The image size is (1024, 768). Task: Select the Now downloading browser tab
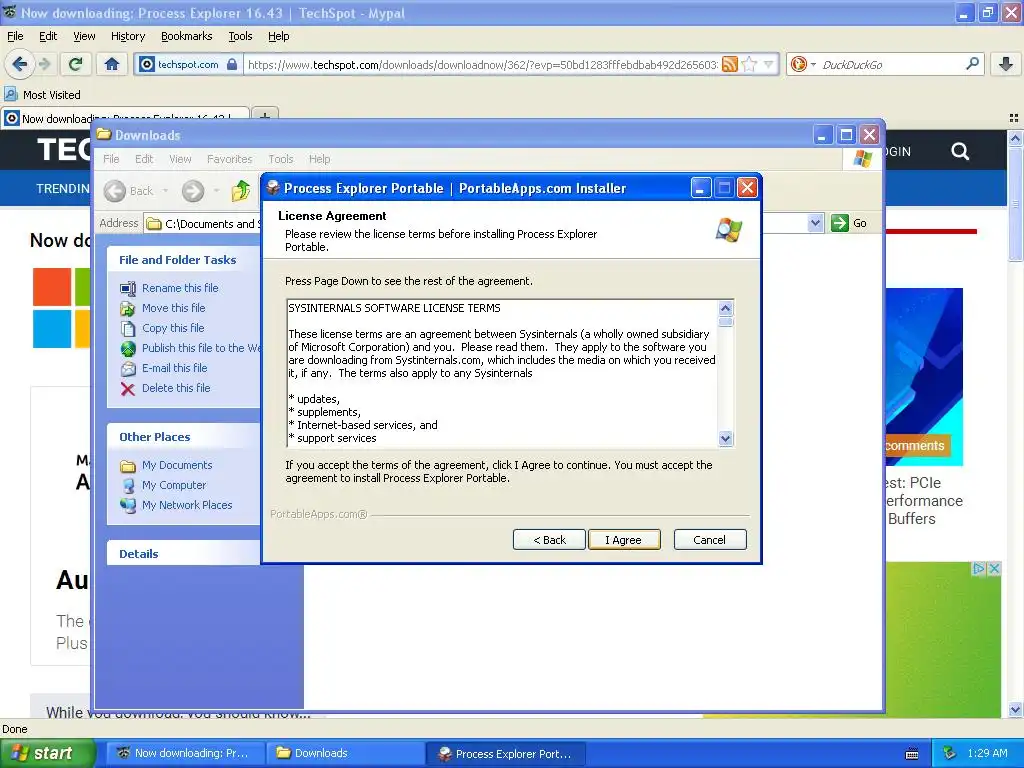click(x=124, y=118)
